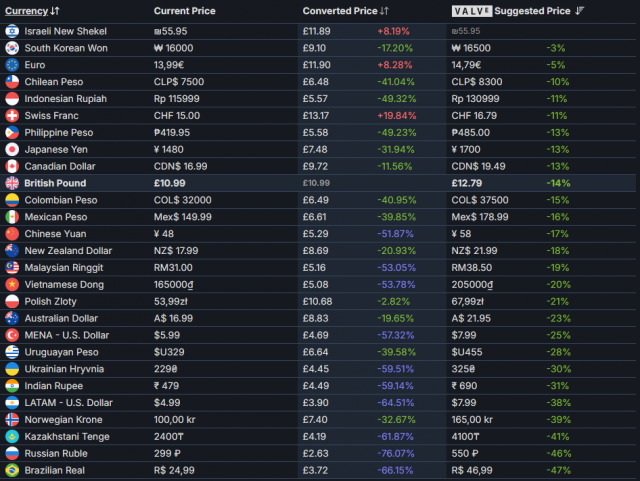Click the Canadian flag icon
640x481 pixels.
pyautogui.click(x=13, y=166)
